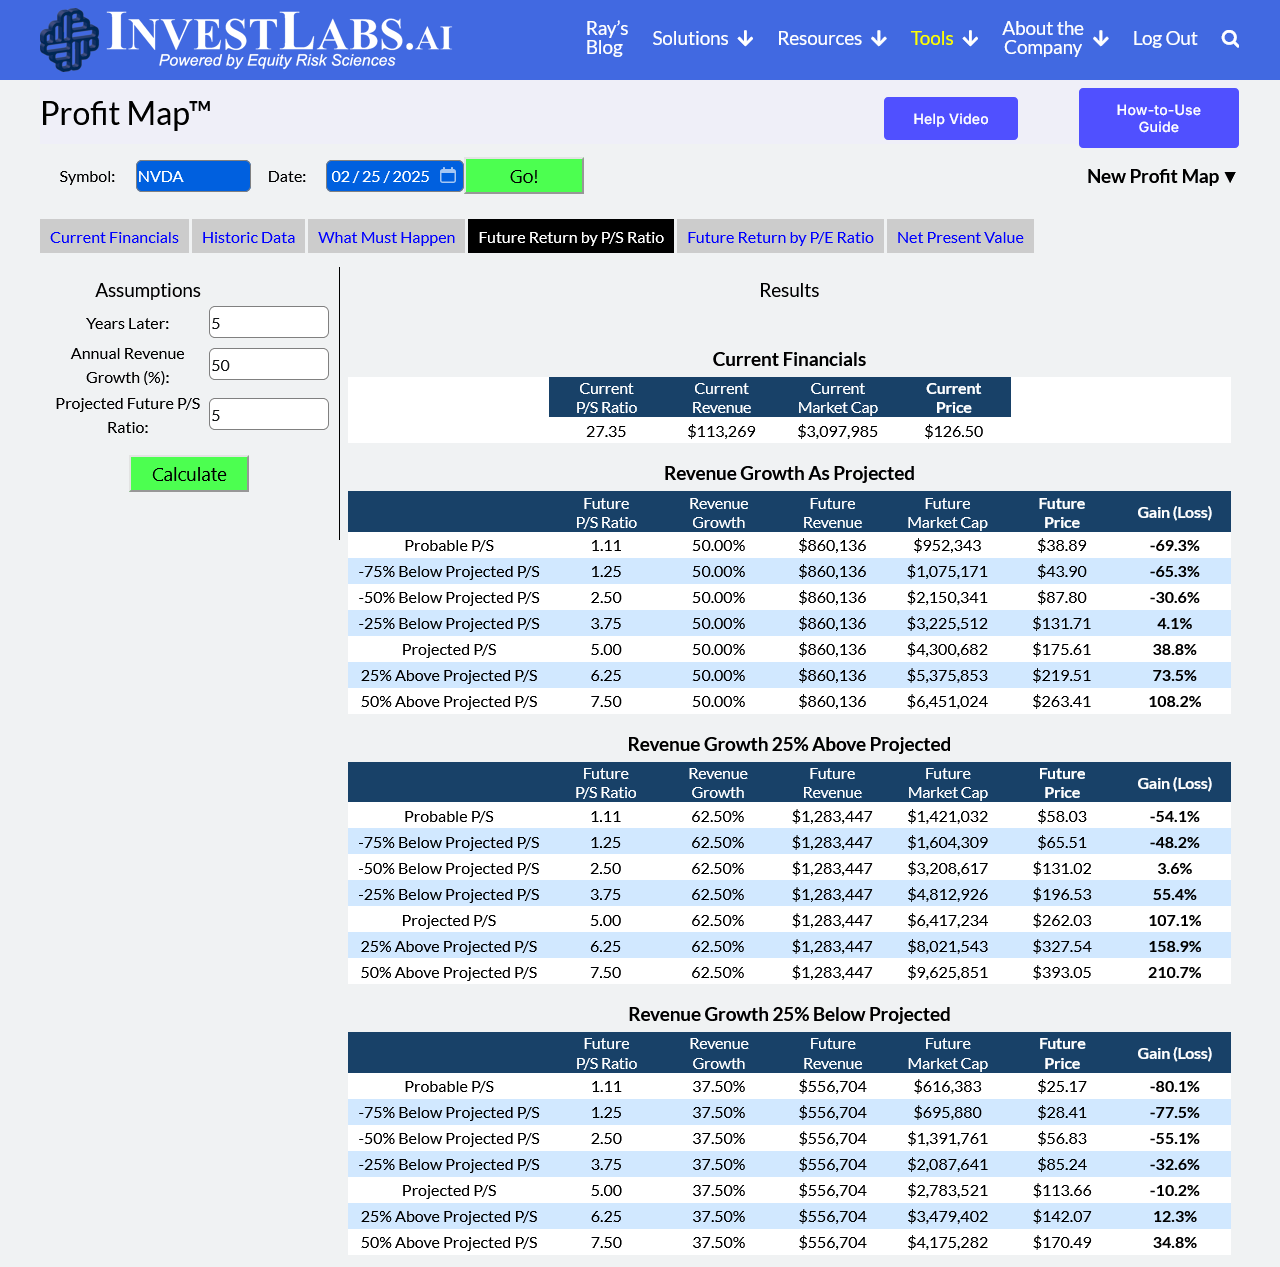Open the search magnifier icon

[1230, 39]
